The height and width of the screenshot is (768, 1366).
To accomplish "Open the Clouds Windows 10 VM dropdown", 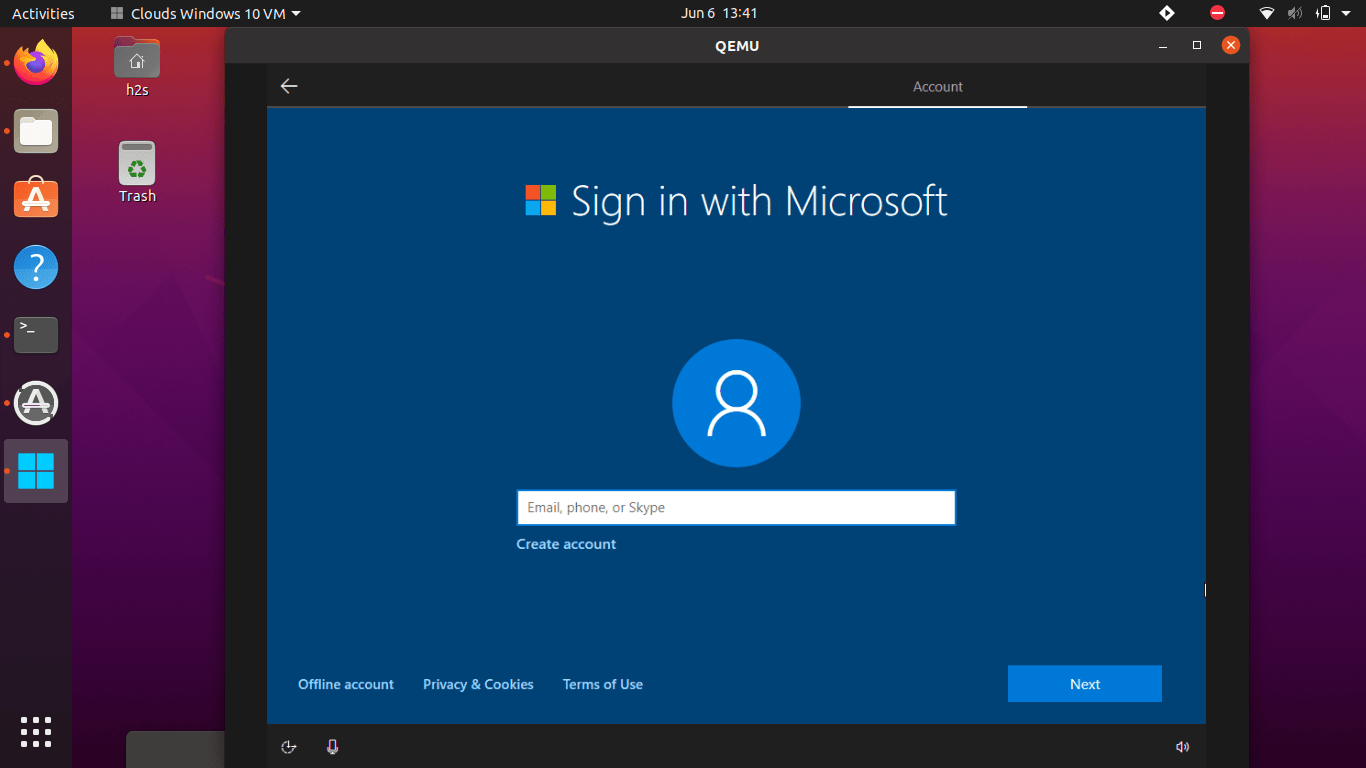I will click(x=204, y=13).
